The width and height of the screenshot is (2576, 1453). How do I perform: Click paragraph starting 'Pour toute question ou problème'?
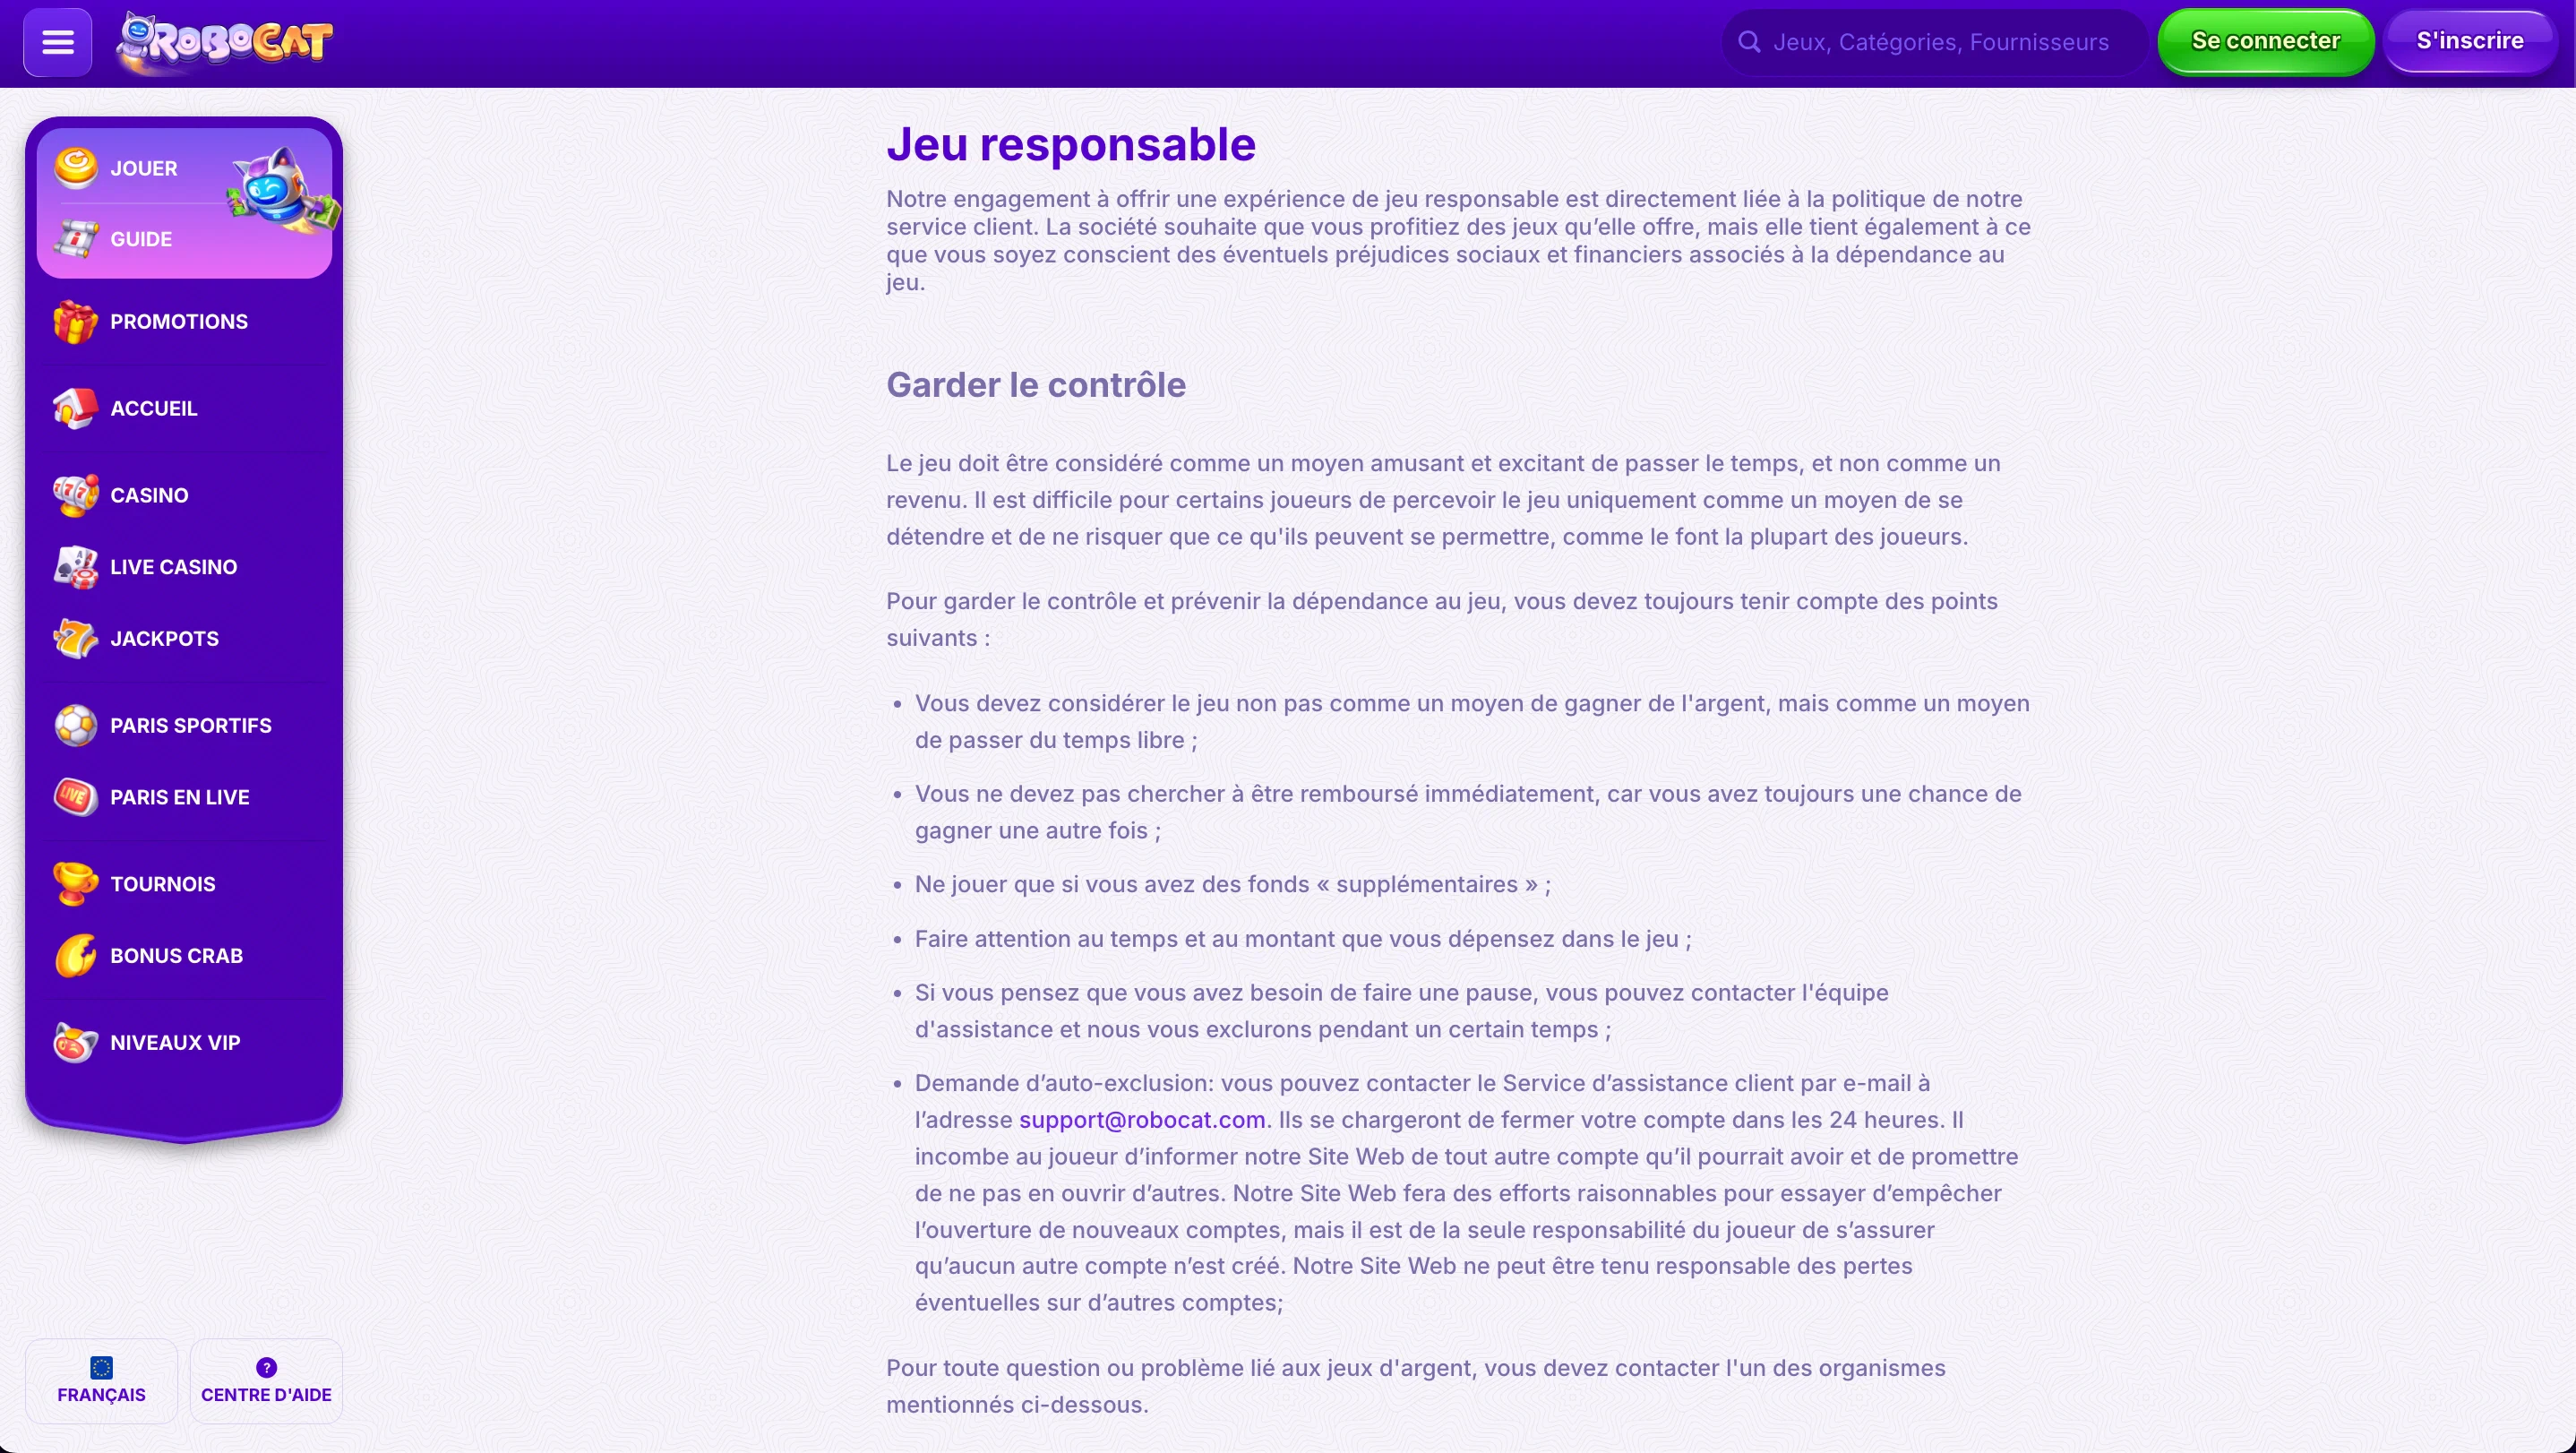(x=1416, y=1386)
